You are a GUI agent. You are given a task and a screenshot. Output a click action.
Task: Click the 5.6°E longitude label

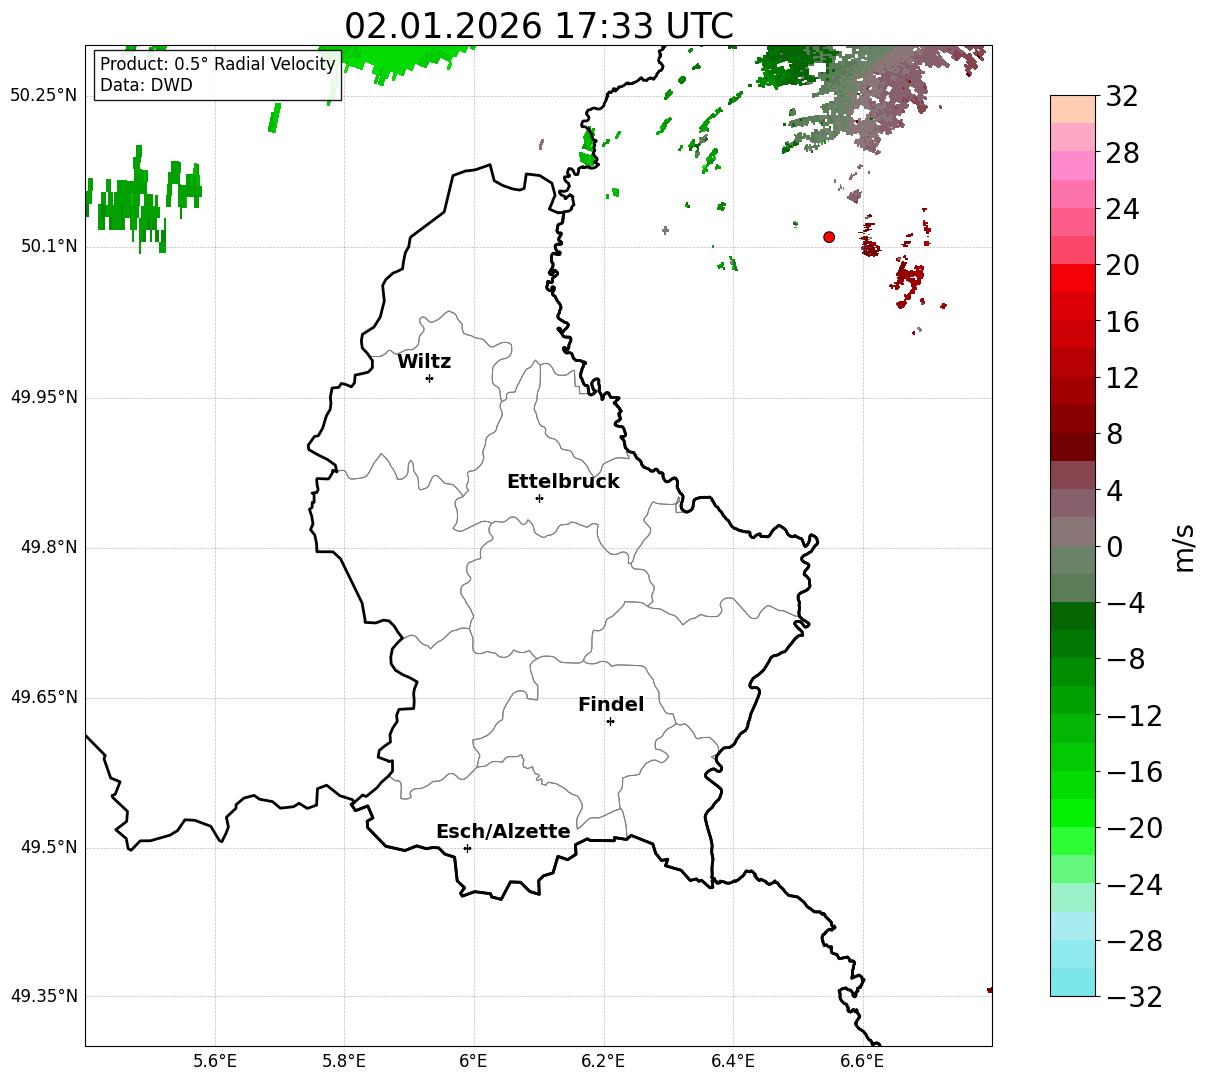[215, 1061]
